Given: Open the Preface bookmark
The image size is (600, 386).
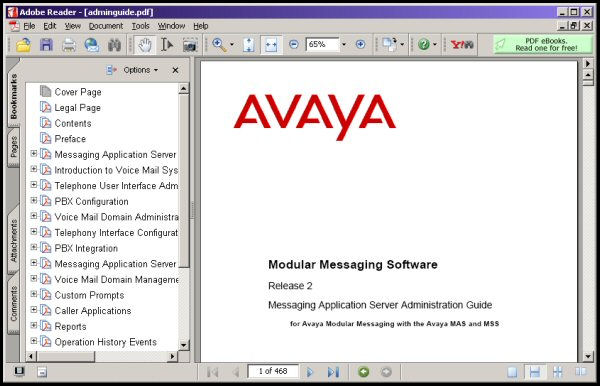Looking at the screenshot, I should (70, 138).
